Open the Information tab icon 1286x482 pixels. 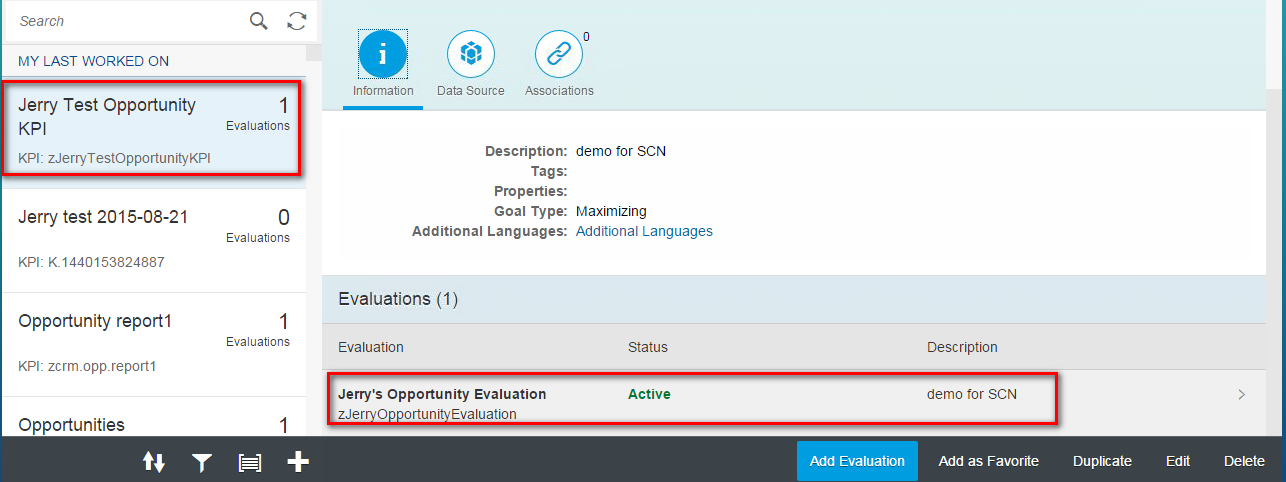click(383, 54)
